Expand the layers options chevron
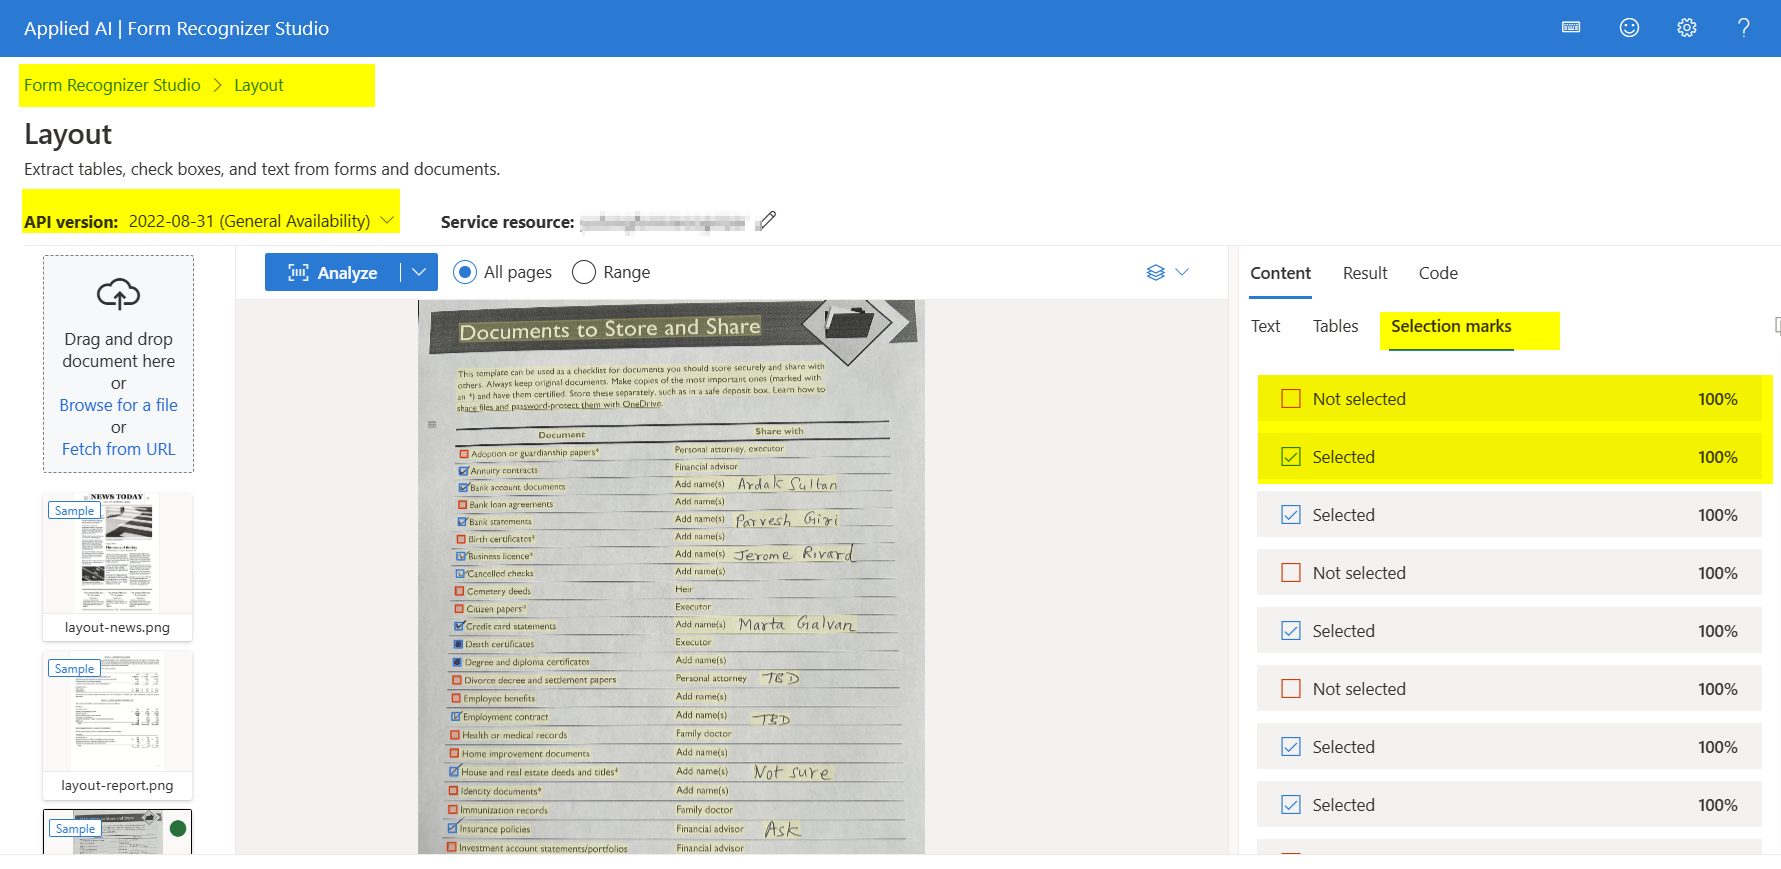Screen dimensions: 1781x869 tap(1182, 272)
